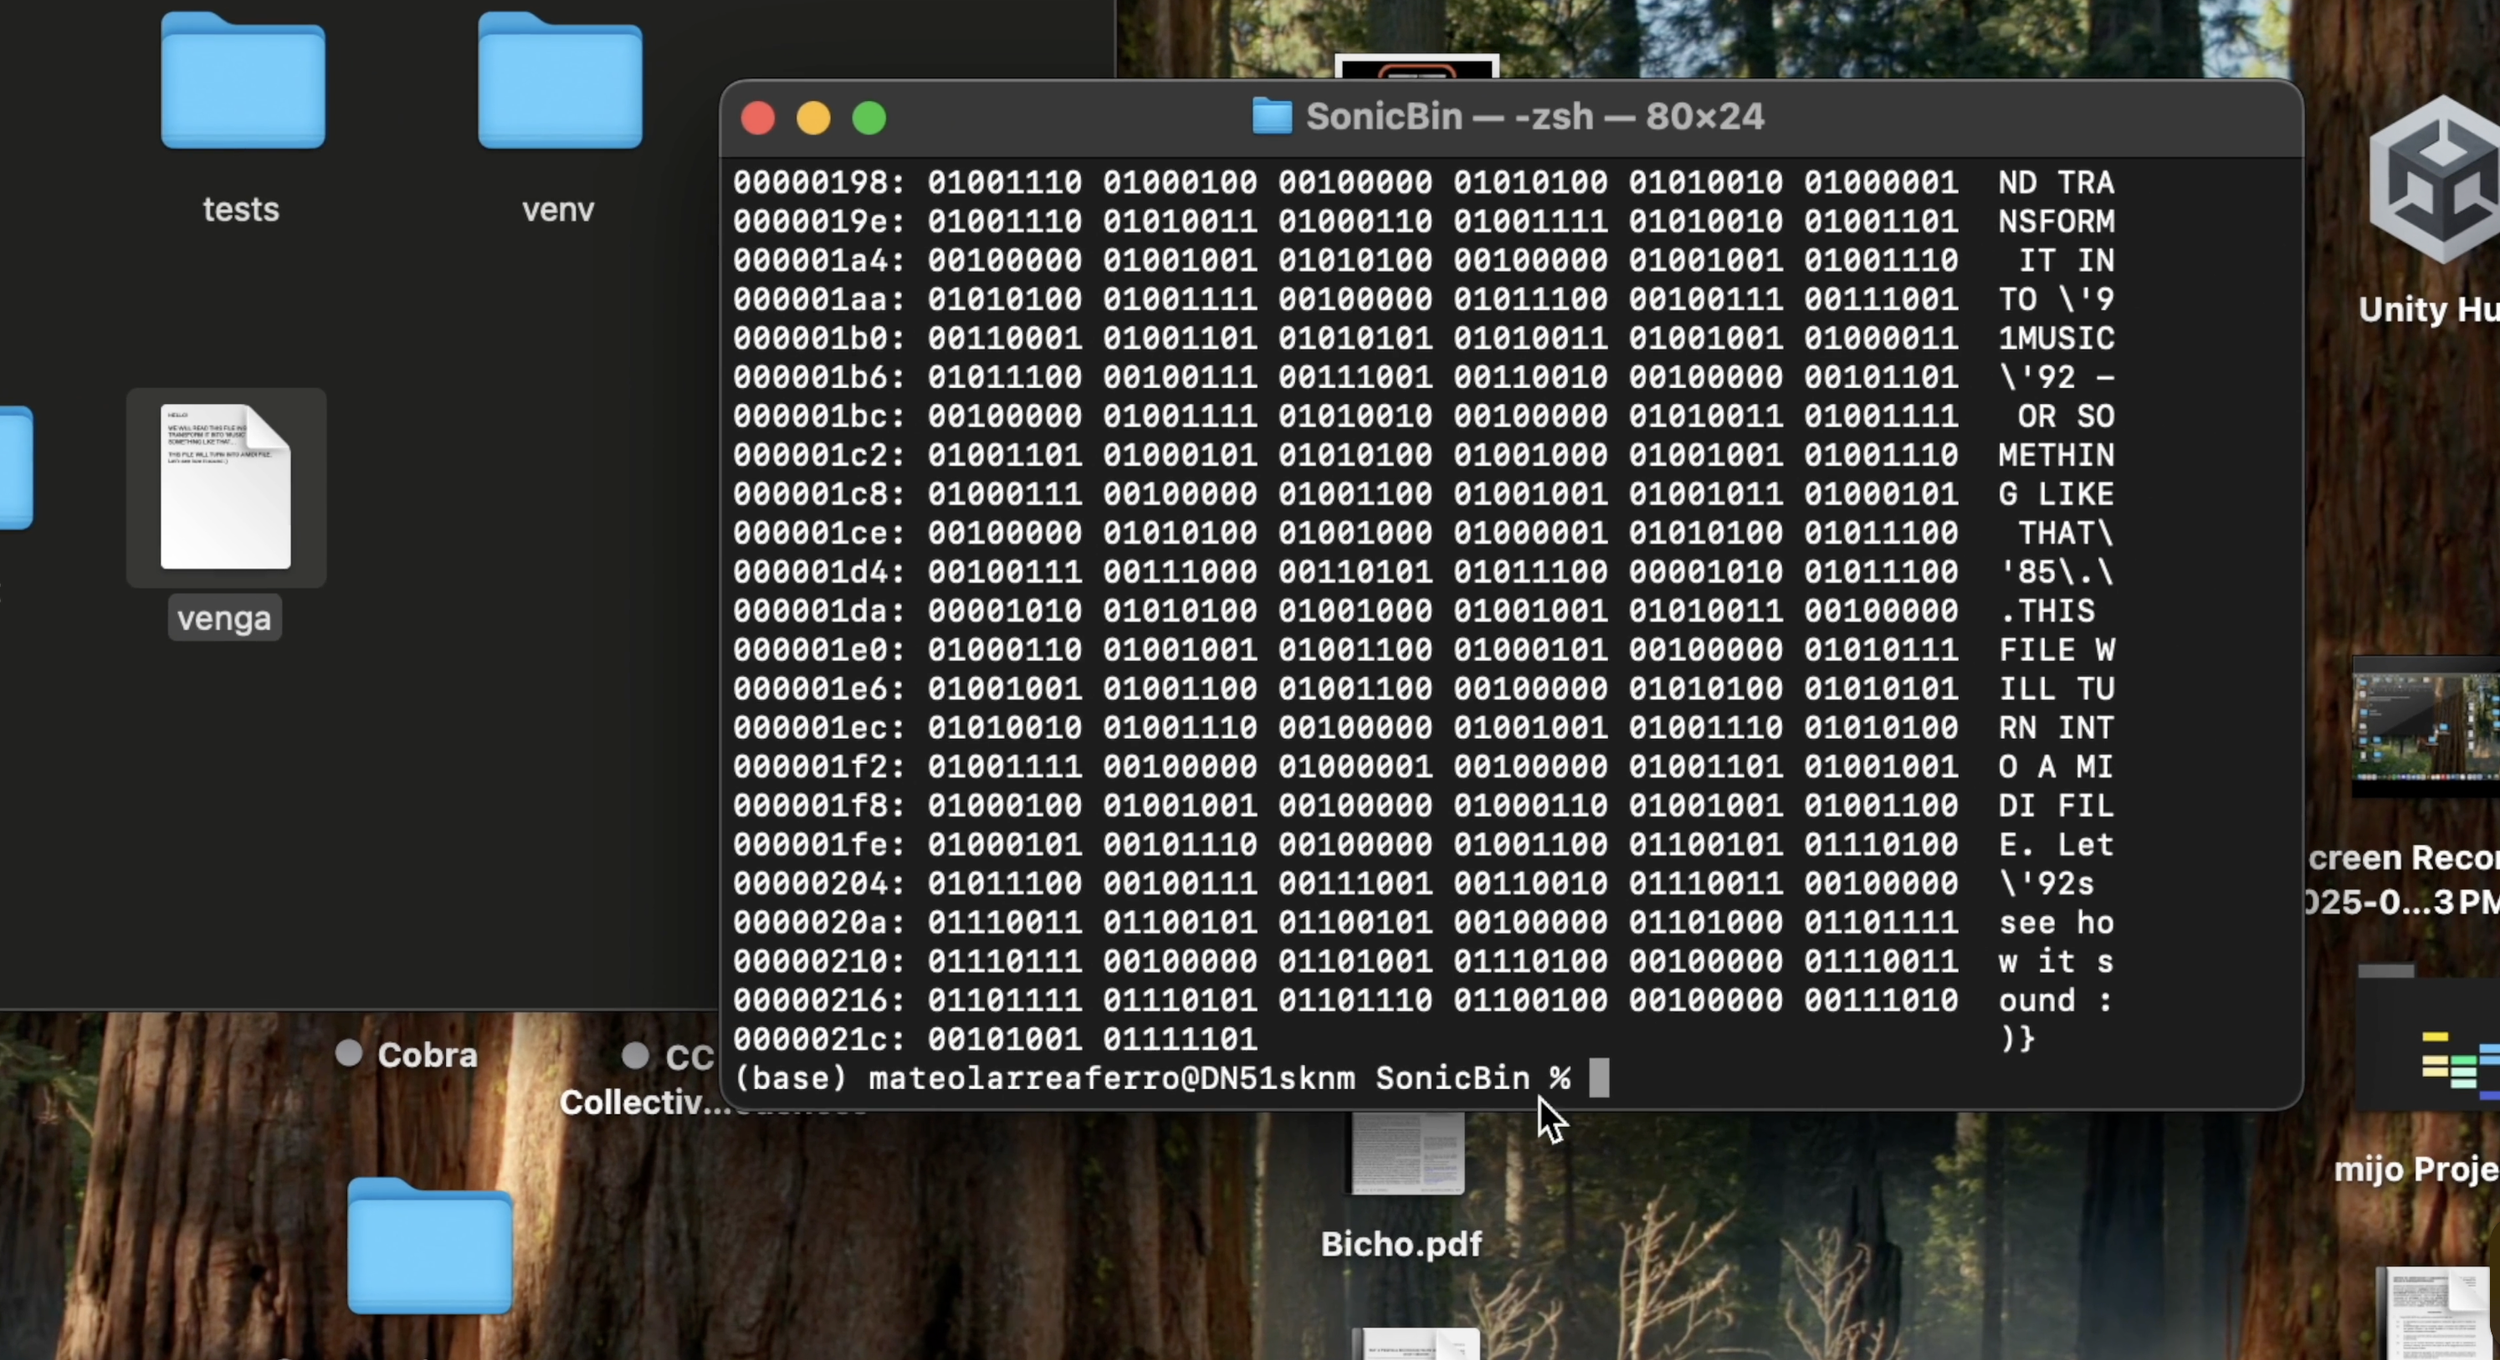The width and height of the screenshot is (2500, 1360).
Task: Click the Terminal command prompt cursor
Action: click(x=1599, y=1078)
